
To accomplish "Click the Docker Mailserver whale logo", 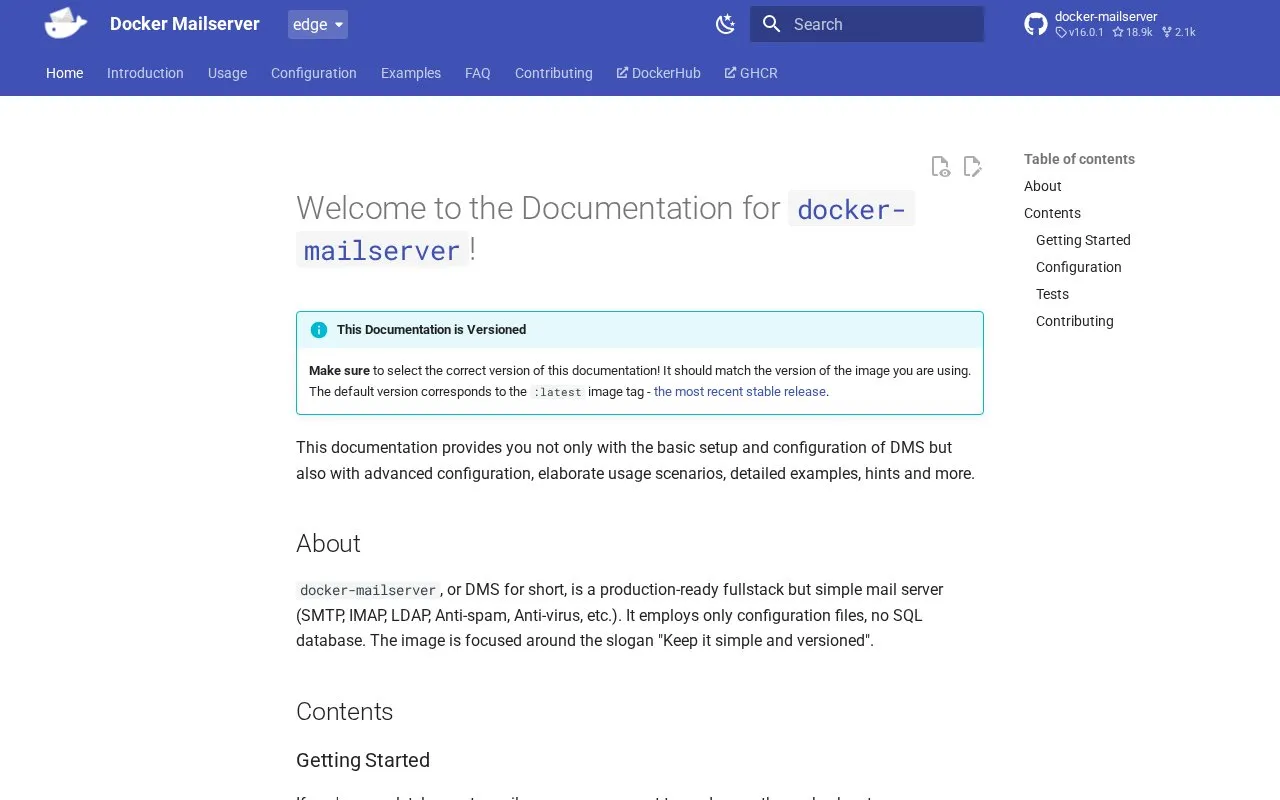I will coord(66,24).
